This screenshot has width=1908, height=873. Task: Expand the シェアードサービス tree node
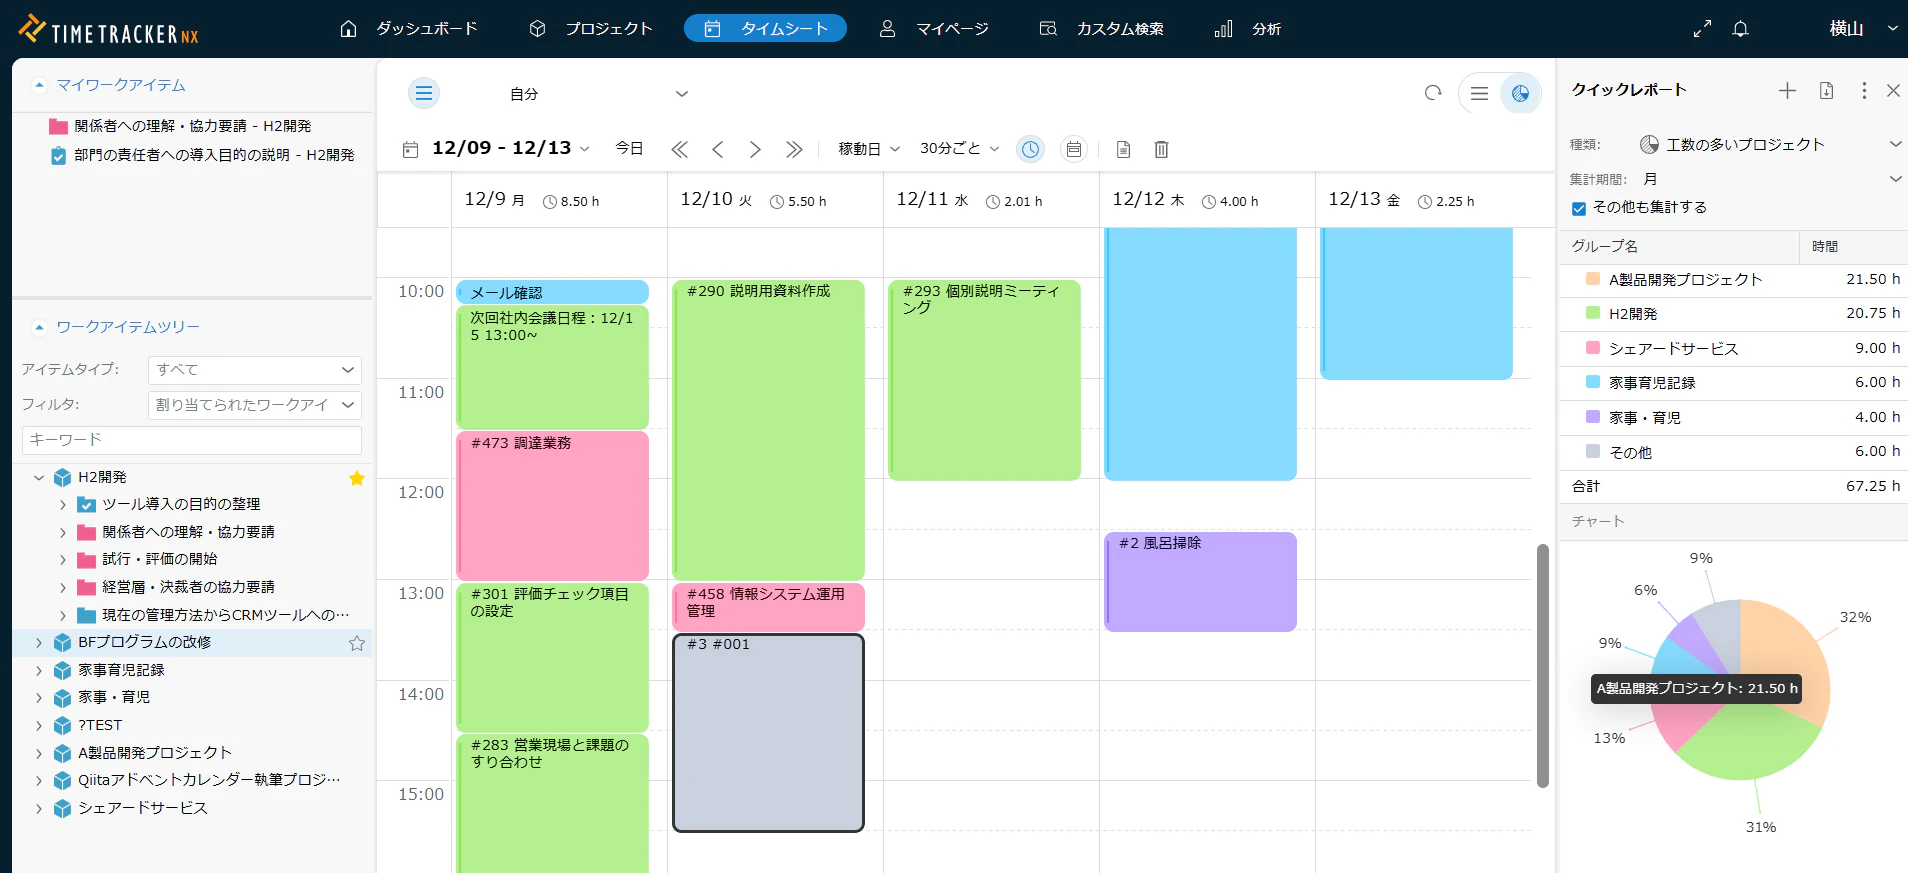(39, 808)
